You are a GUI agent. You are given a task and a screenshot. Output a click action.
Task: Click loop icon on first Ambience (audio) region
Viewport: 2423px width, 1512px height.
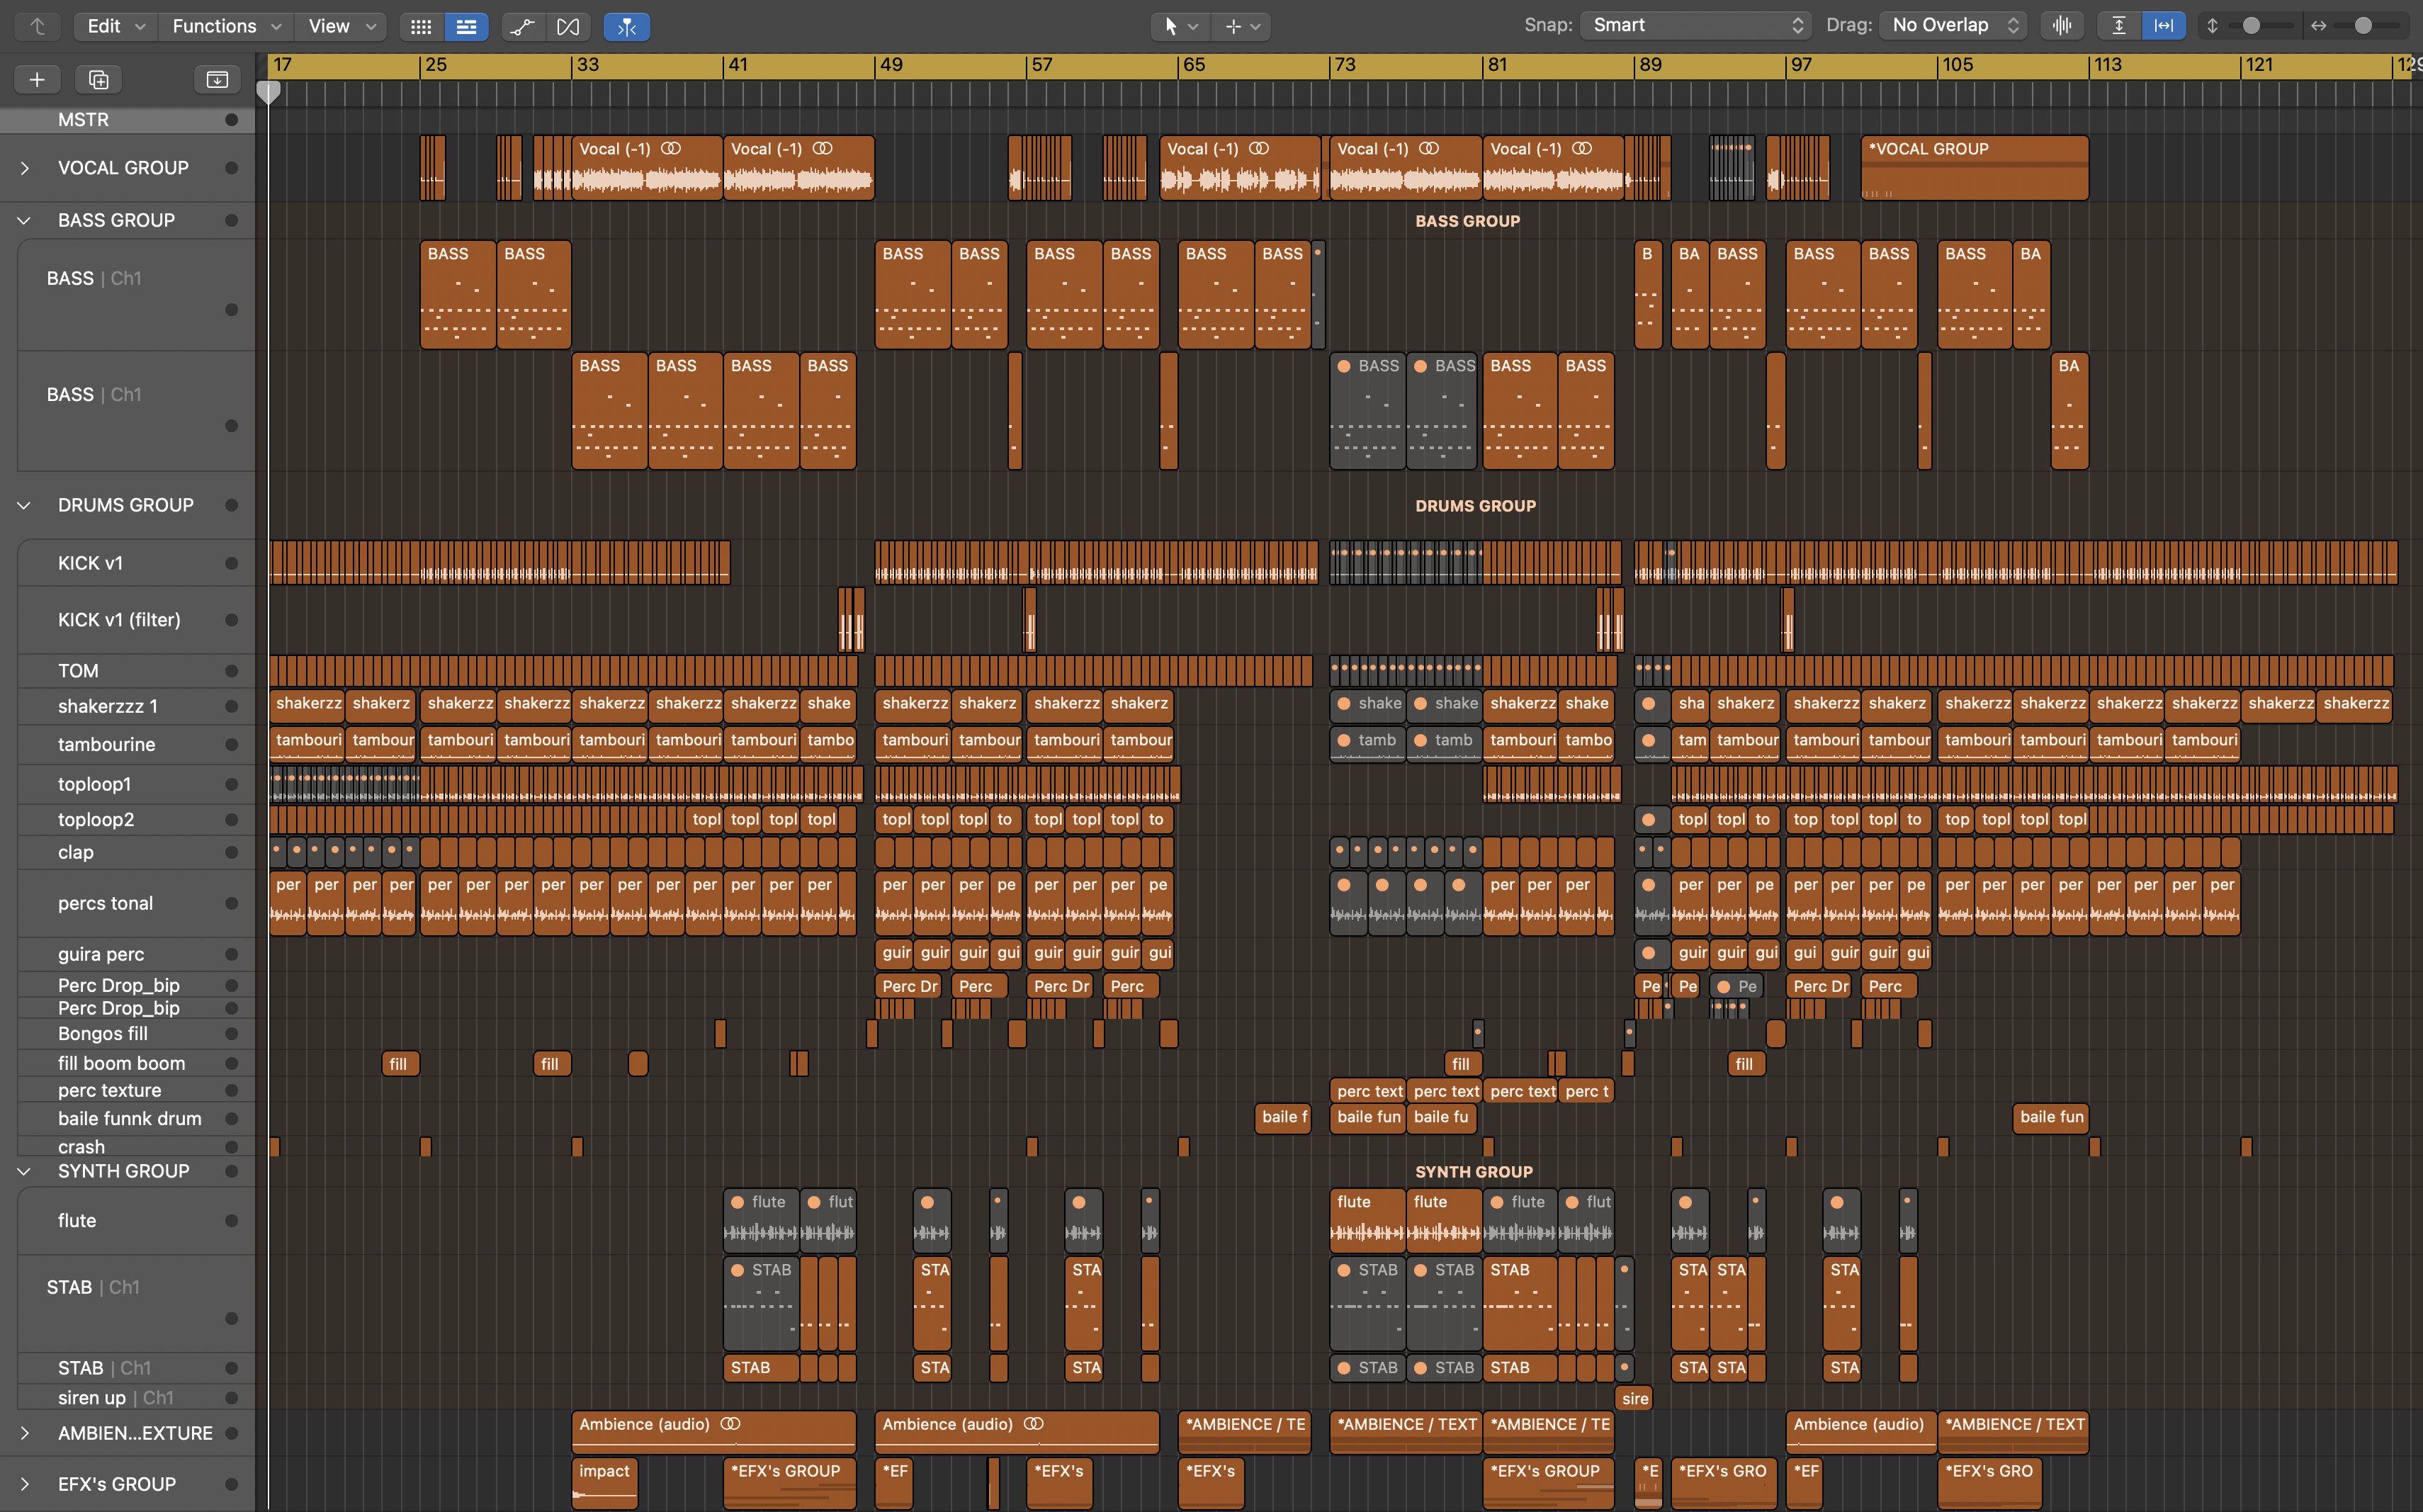(731, 1424)
